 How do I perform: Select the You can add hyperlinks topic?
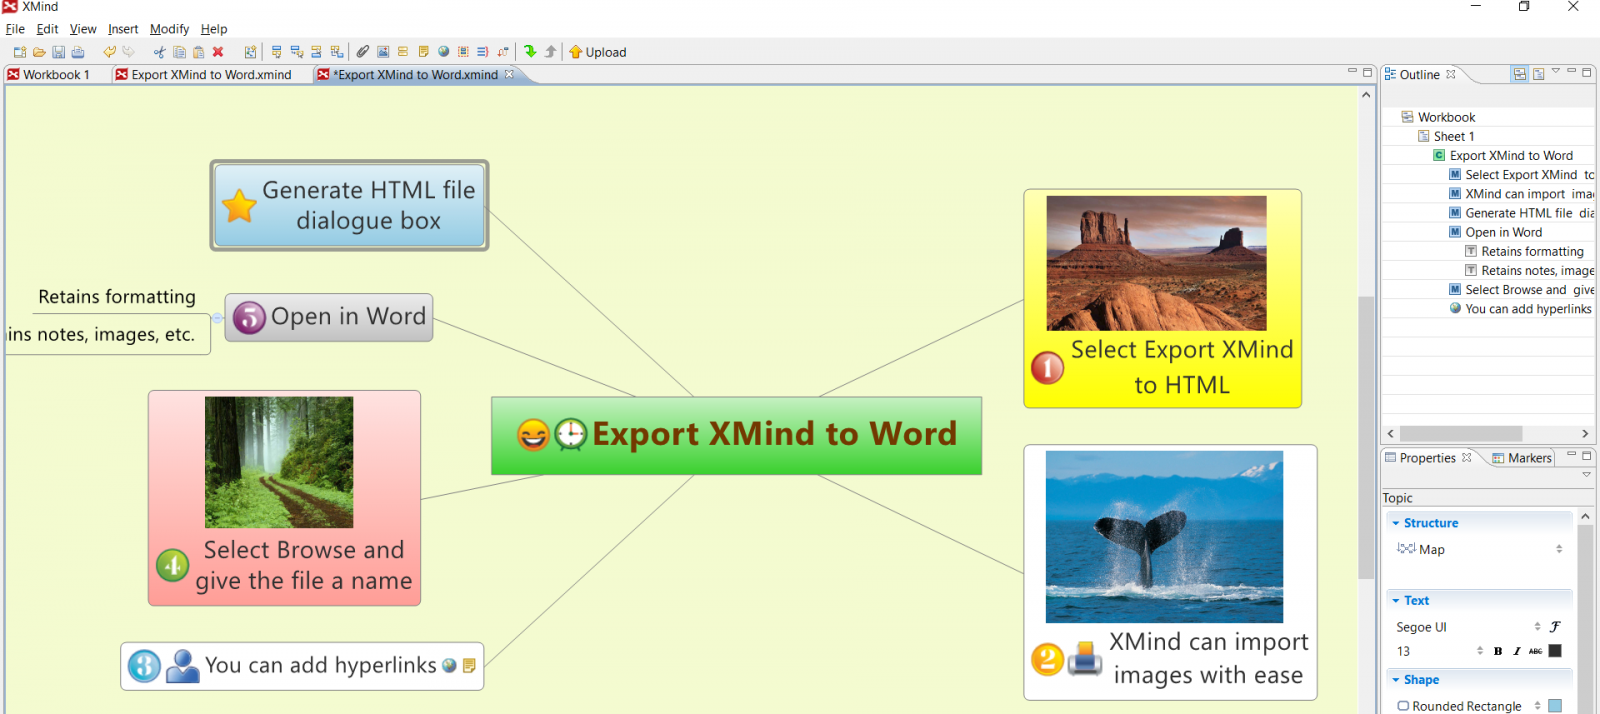click(x=302, y=666)
